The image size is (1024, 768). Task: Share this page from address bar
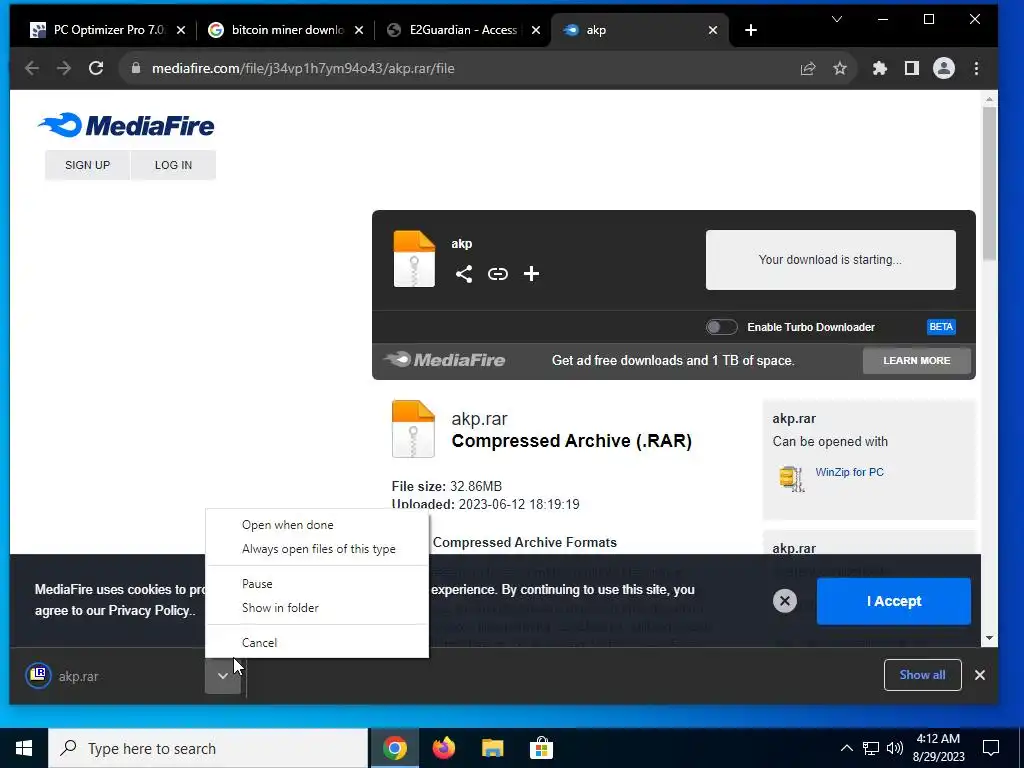click(808, 68)
